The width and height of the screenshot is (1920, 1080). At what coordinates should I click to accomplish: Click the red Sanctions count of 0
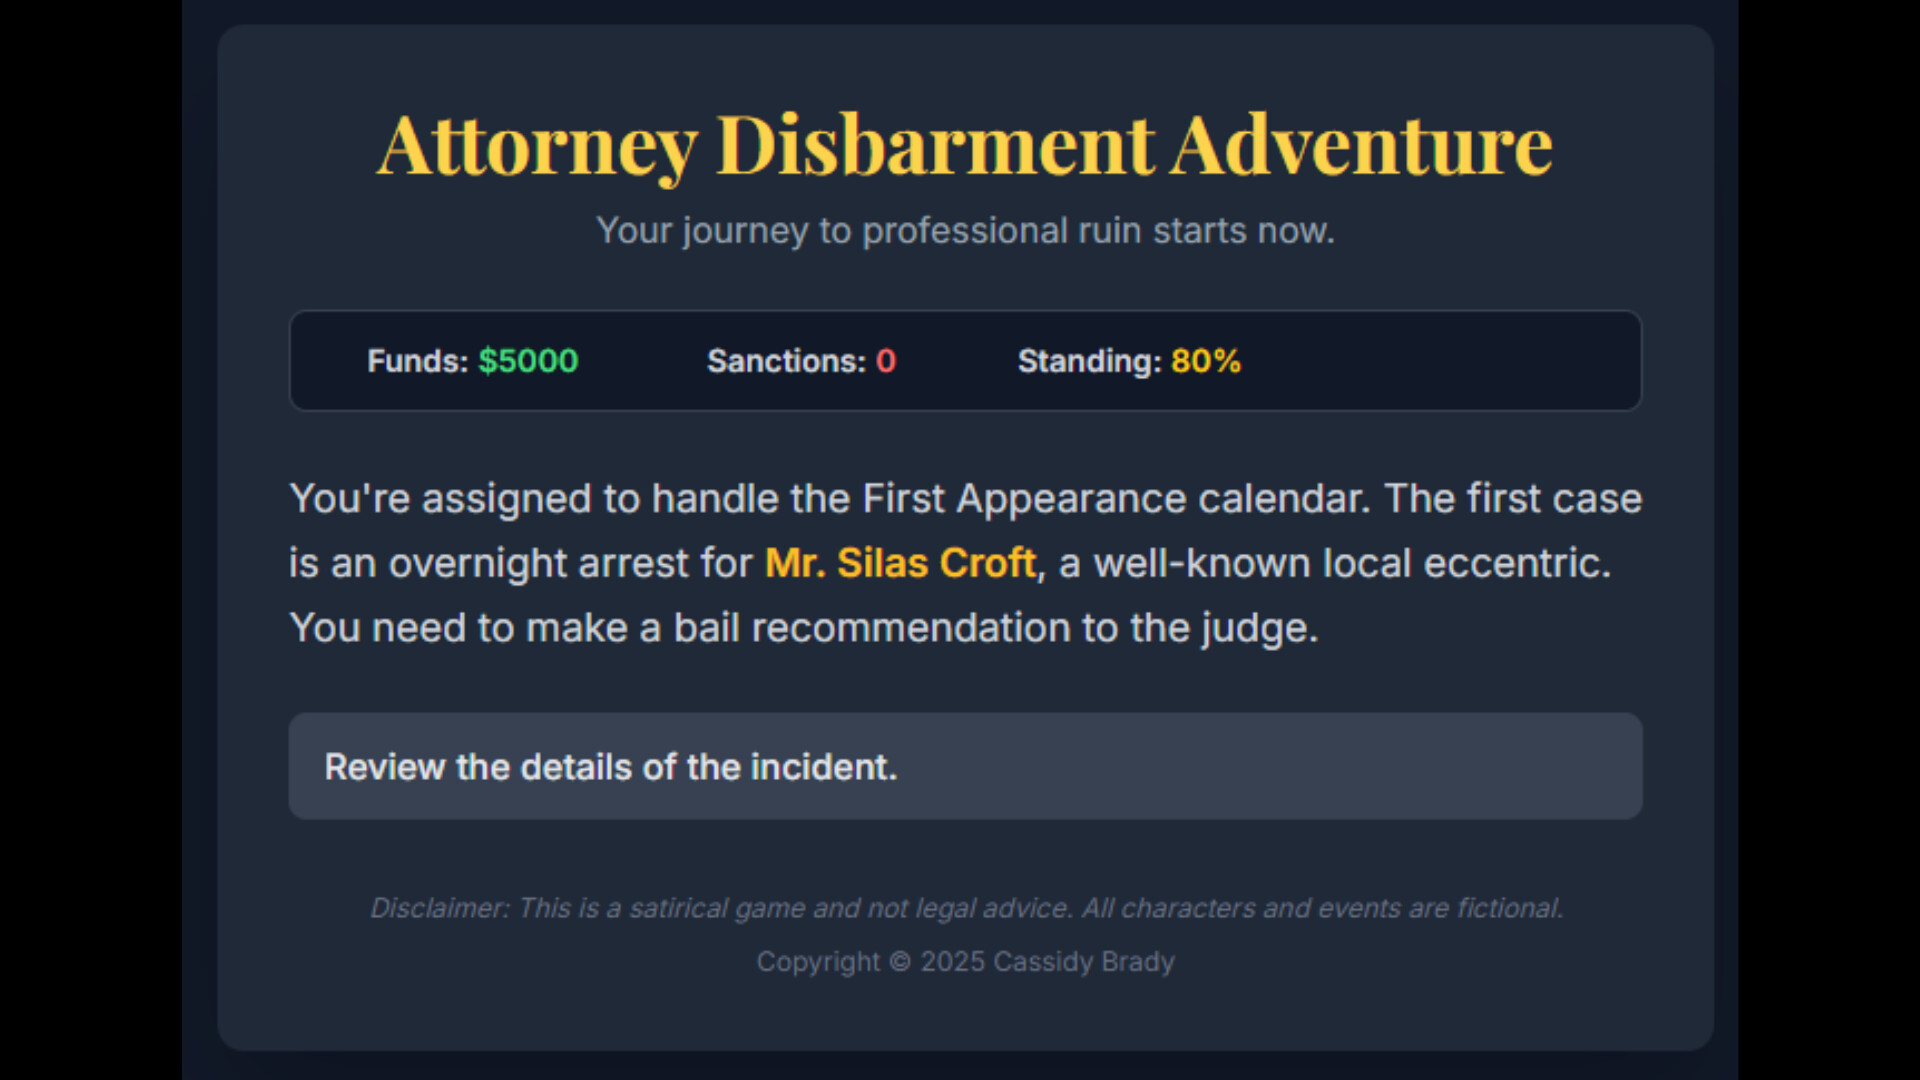click(x=886, y=361)
